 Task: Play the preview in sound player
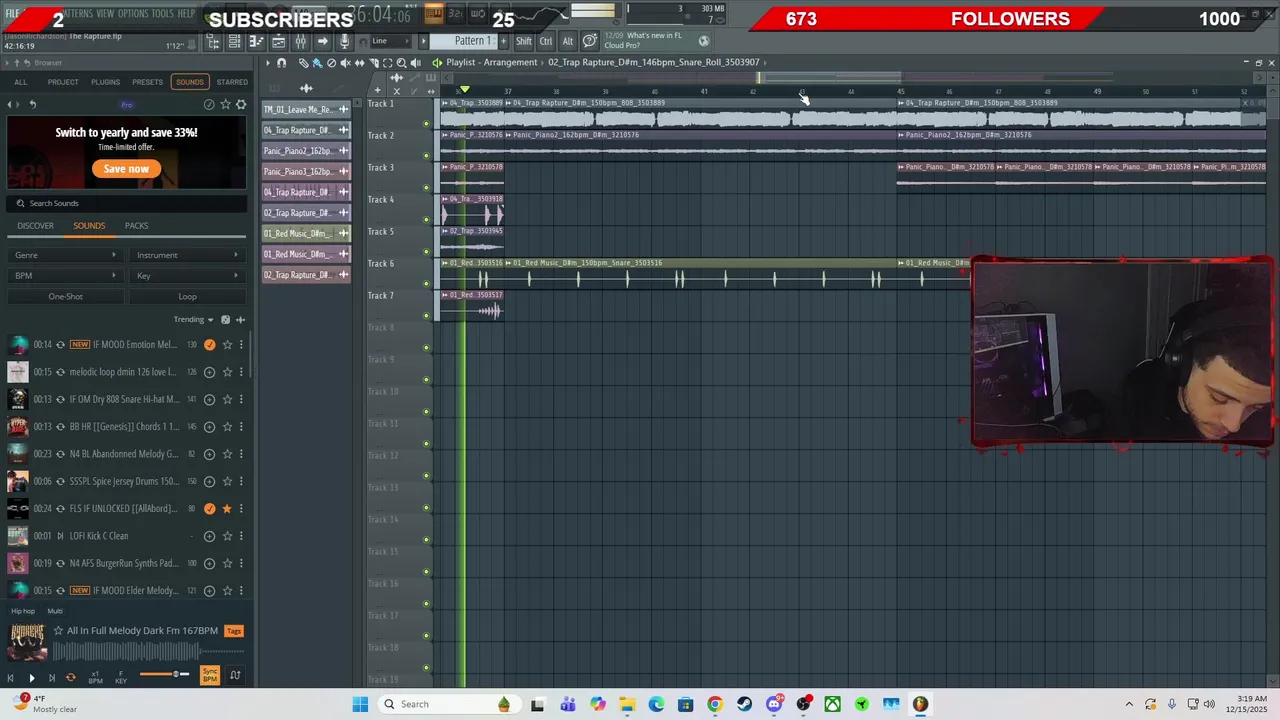click(32, 678)
